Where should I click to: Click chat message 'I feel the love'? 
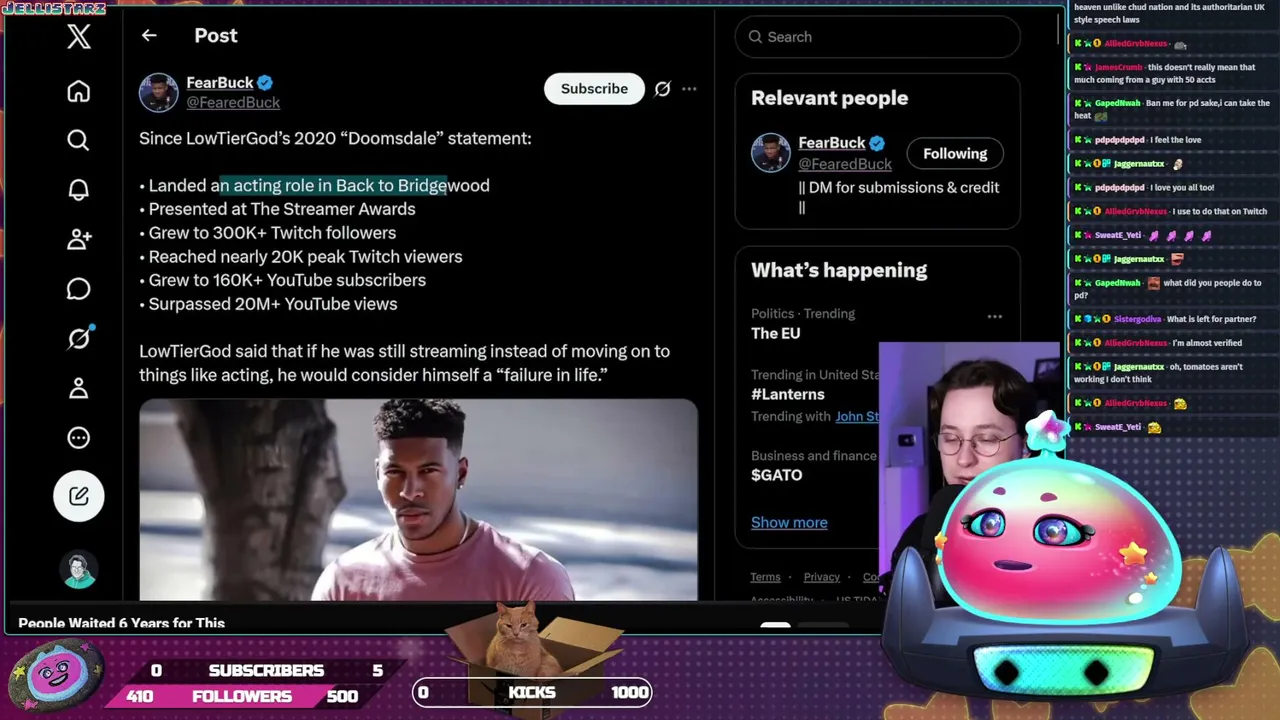(1174, 140)
